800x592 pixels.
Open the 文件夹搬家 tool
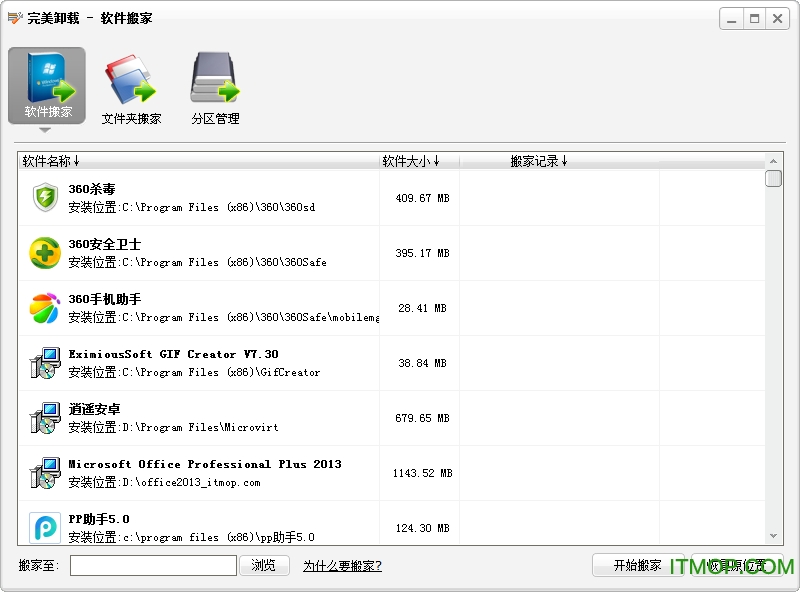click(130, 90)
